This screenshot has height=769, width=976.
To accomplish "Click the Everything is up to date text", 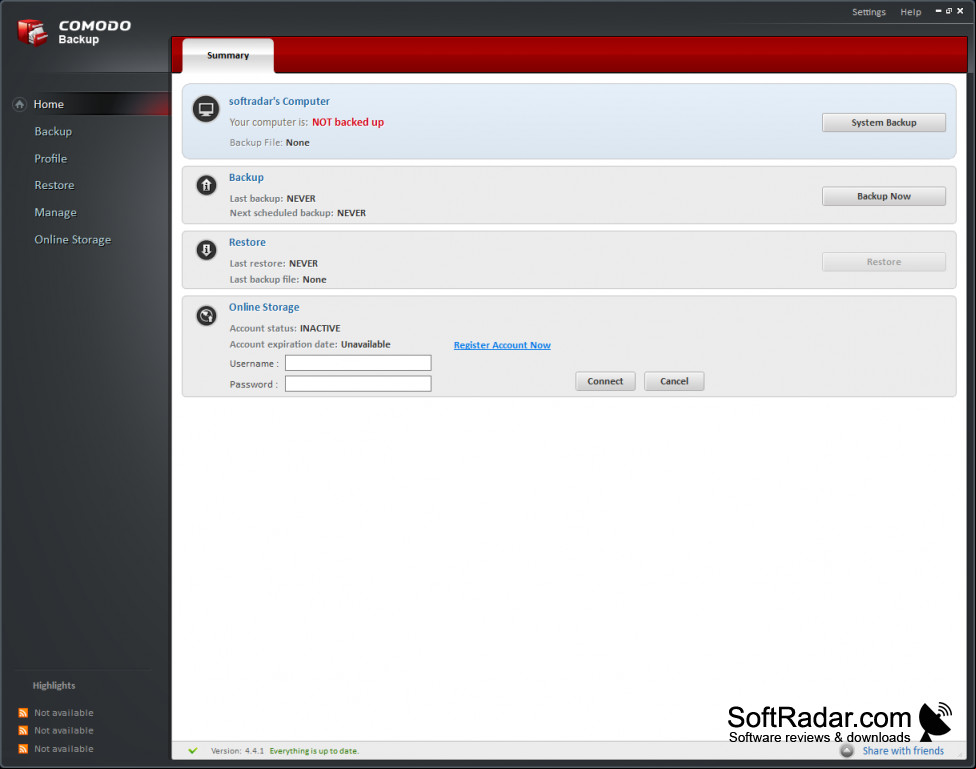I will coord(314,751).
